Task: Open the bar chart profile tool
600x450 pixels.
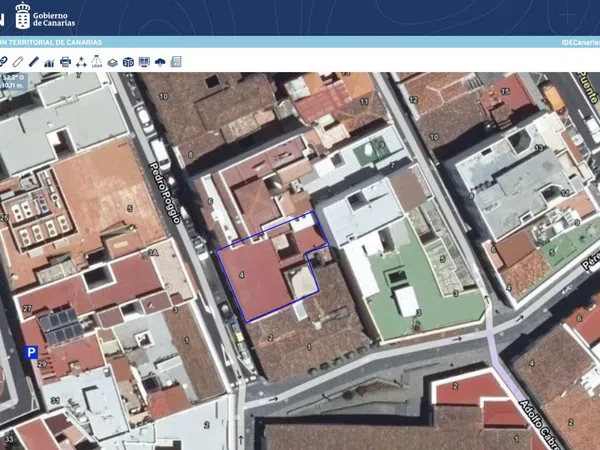Action: (49, 62)
